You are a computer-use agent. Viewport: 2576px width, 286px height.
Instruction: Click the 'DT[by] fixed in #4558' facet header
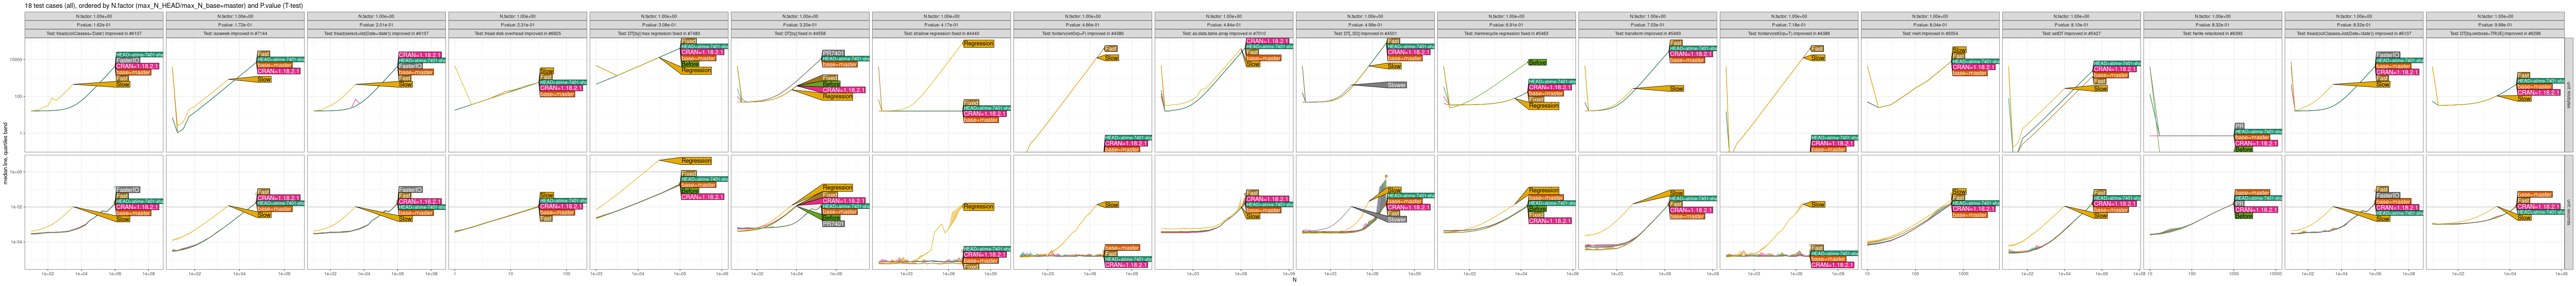[800, 33]
